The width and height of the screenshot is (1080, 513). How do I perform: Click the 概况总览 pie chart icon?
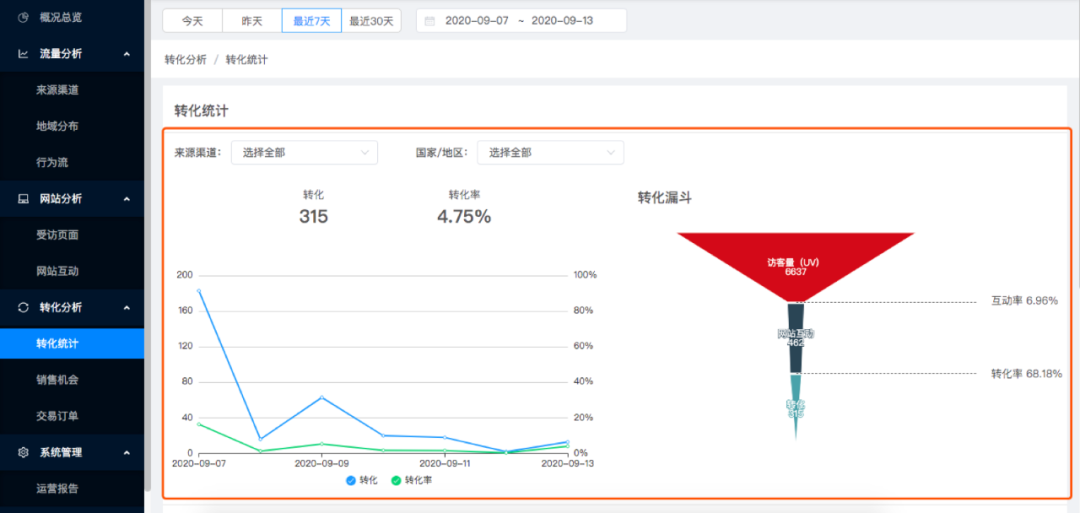pos(23,17)
